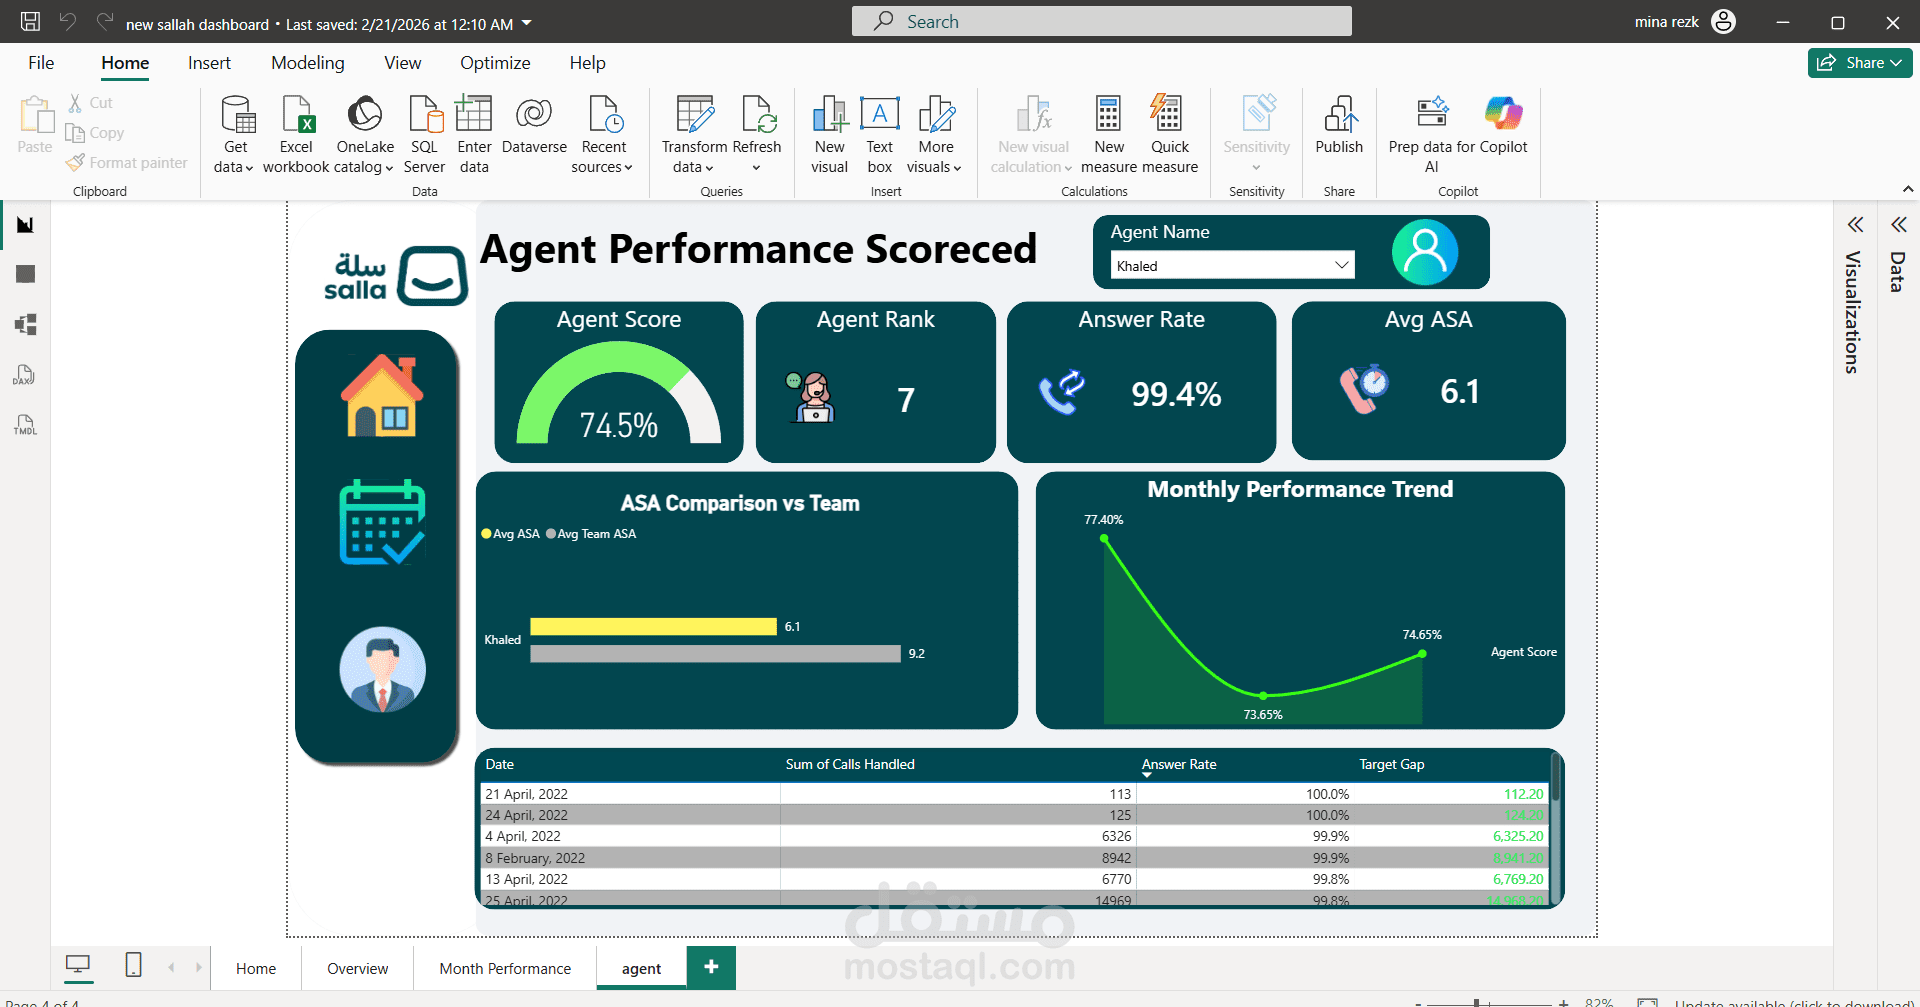
Task: Open the File menu
Action: 41,63
